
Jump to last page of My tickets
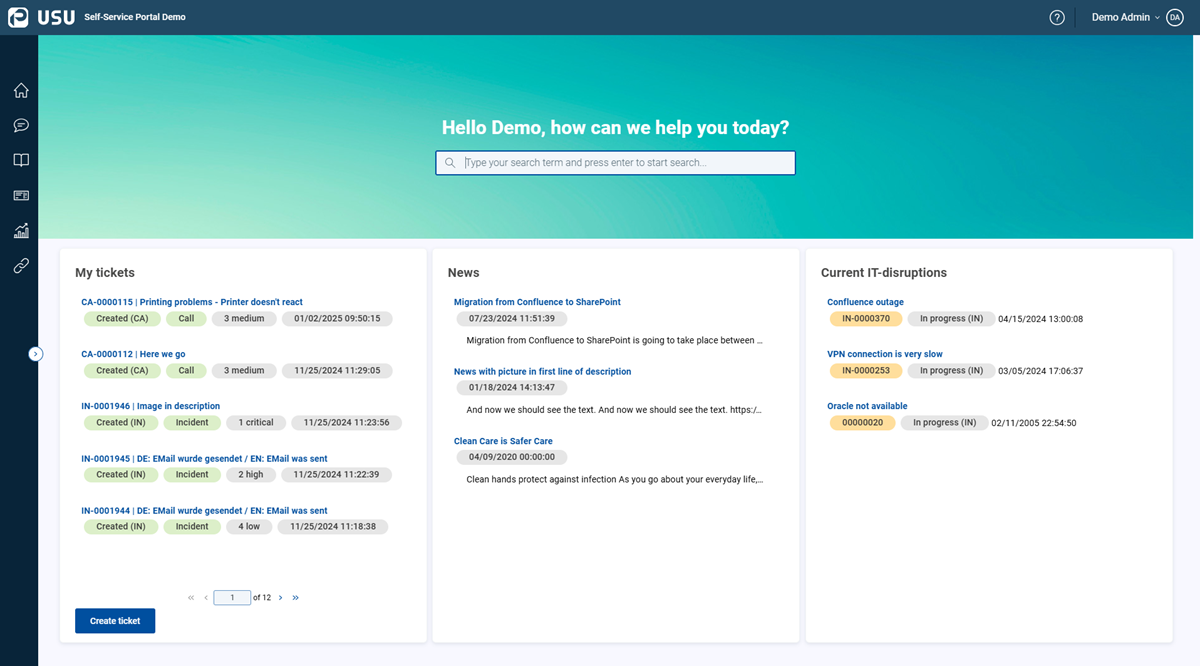click(296, 598)
